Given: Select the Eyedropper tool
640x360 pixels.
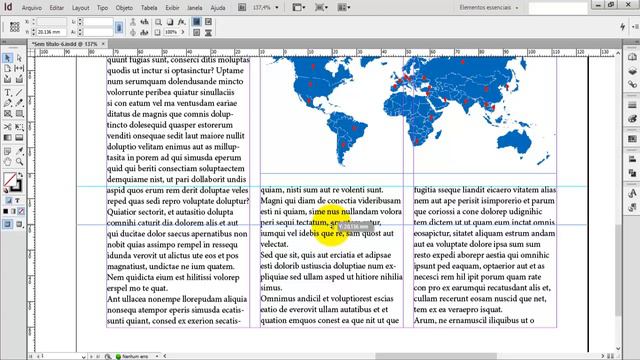Looking at the screenshot, I should tap(19, 151).
